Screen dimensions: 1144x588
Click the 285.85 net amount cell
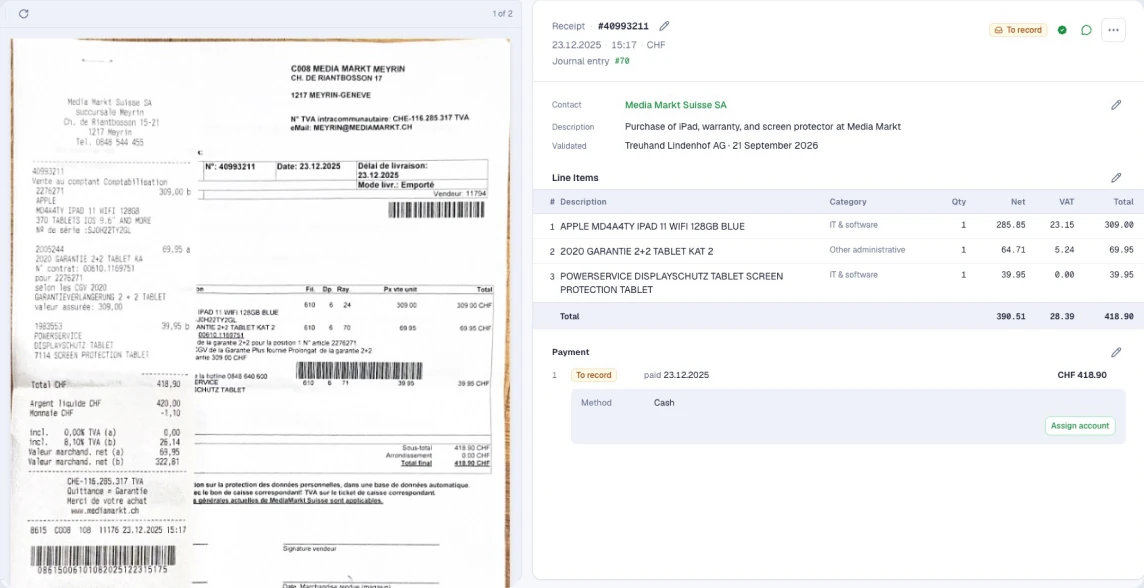point(1011,225)
